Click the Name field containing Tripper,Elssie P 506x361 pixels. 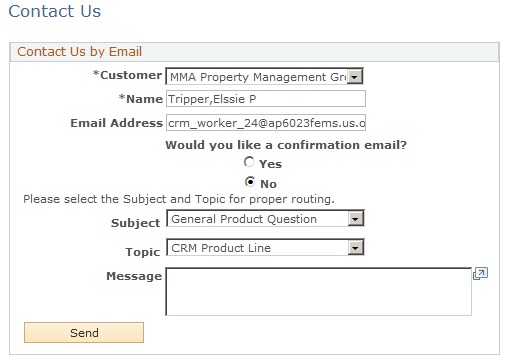click(x=266, y=99)
